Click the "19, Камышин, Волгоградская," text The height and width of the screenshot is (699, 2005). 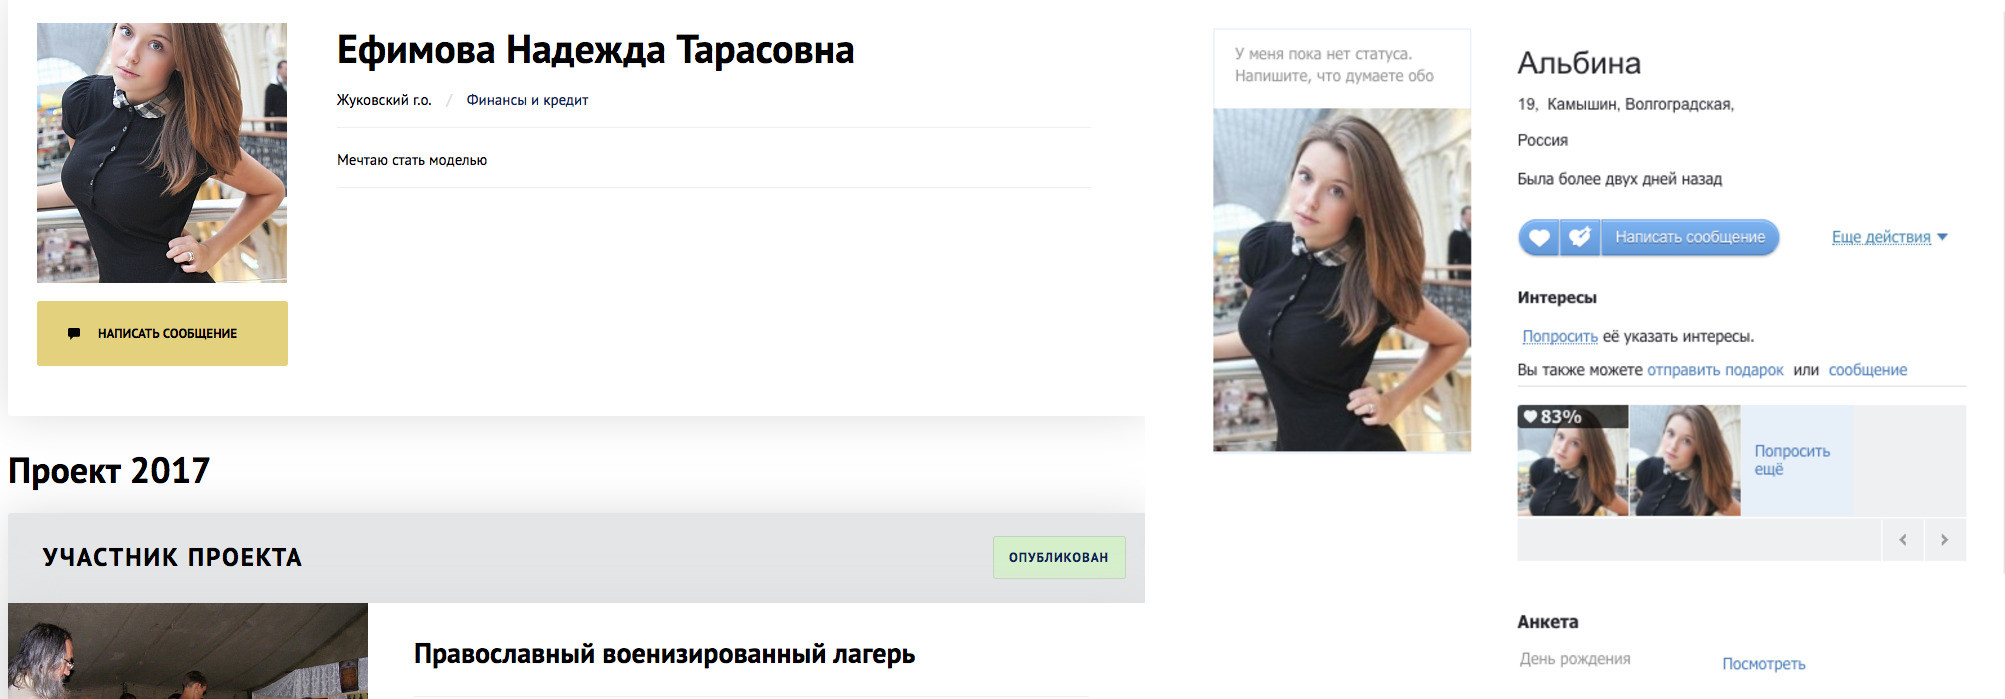(1626, 104)
